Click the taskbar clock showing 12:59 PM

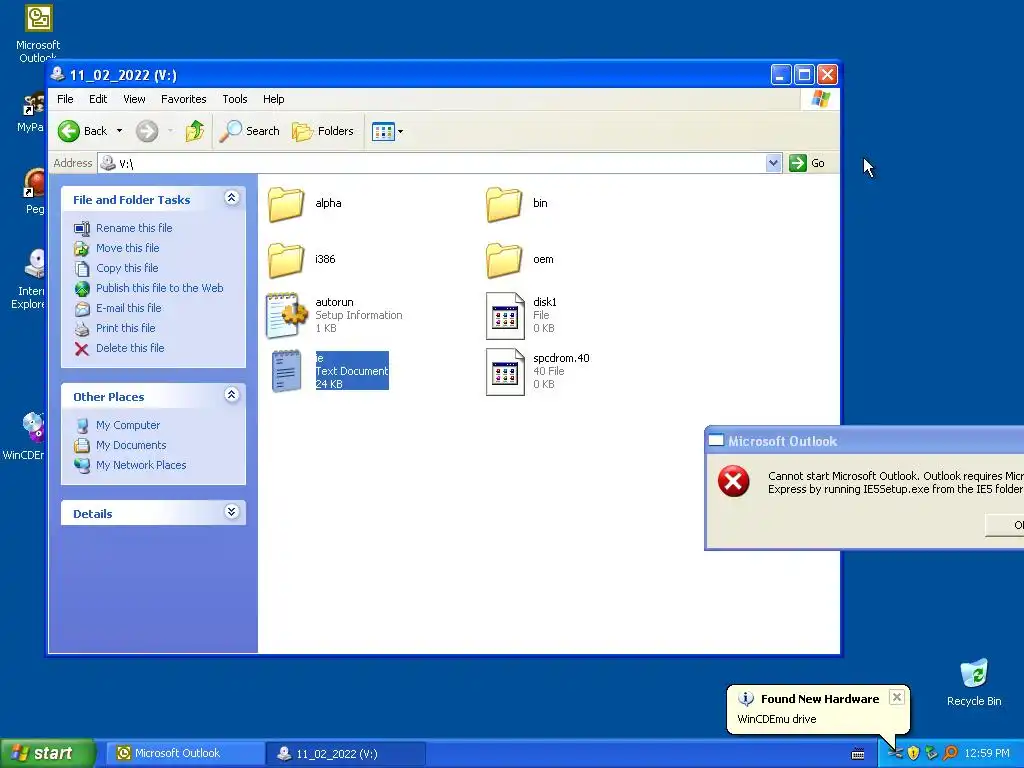pyautogui.click(x=987, y=753)
